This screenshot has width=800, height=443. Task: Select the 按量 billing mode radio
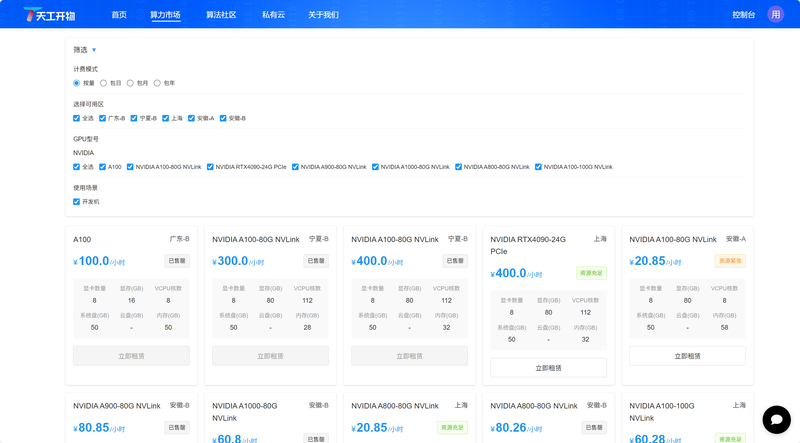77,83
